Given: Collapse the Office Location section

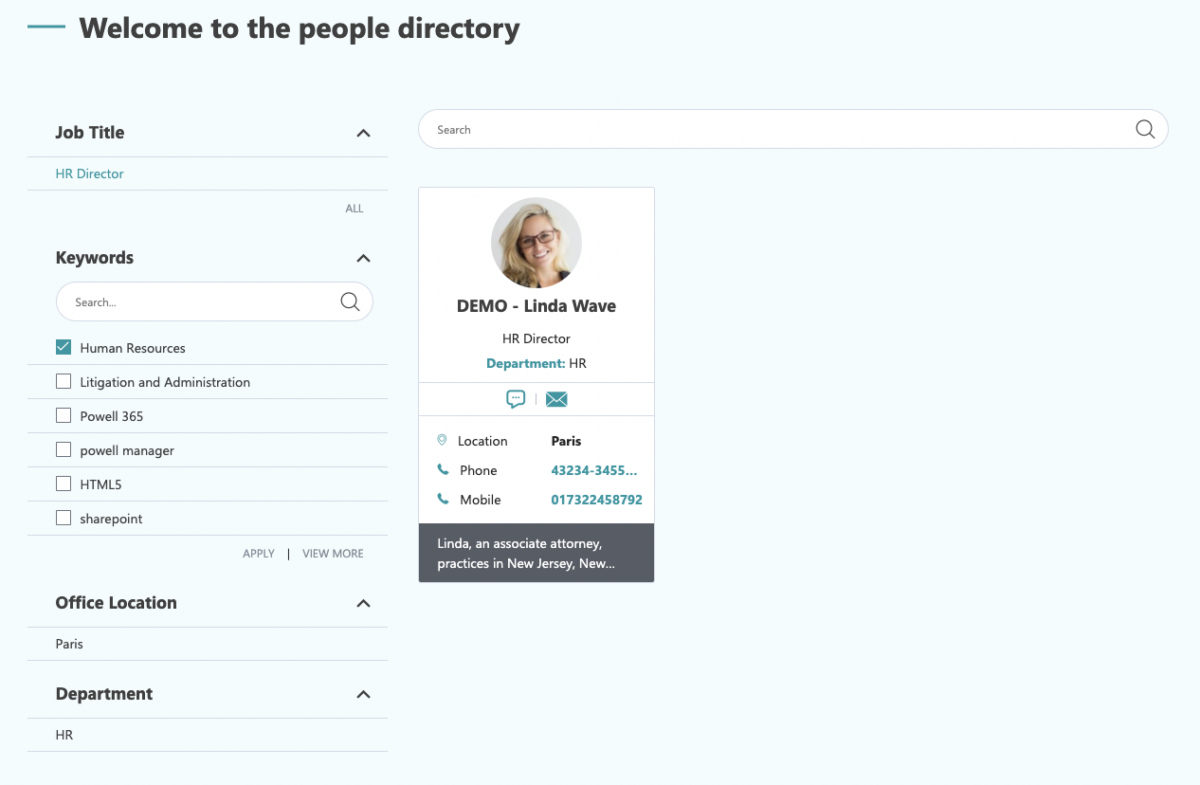Looking at the screenshot, I should point(363,603).
